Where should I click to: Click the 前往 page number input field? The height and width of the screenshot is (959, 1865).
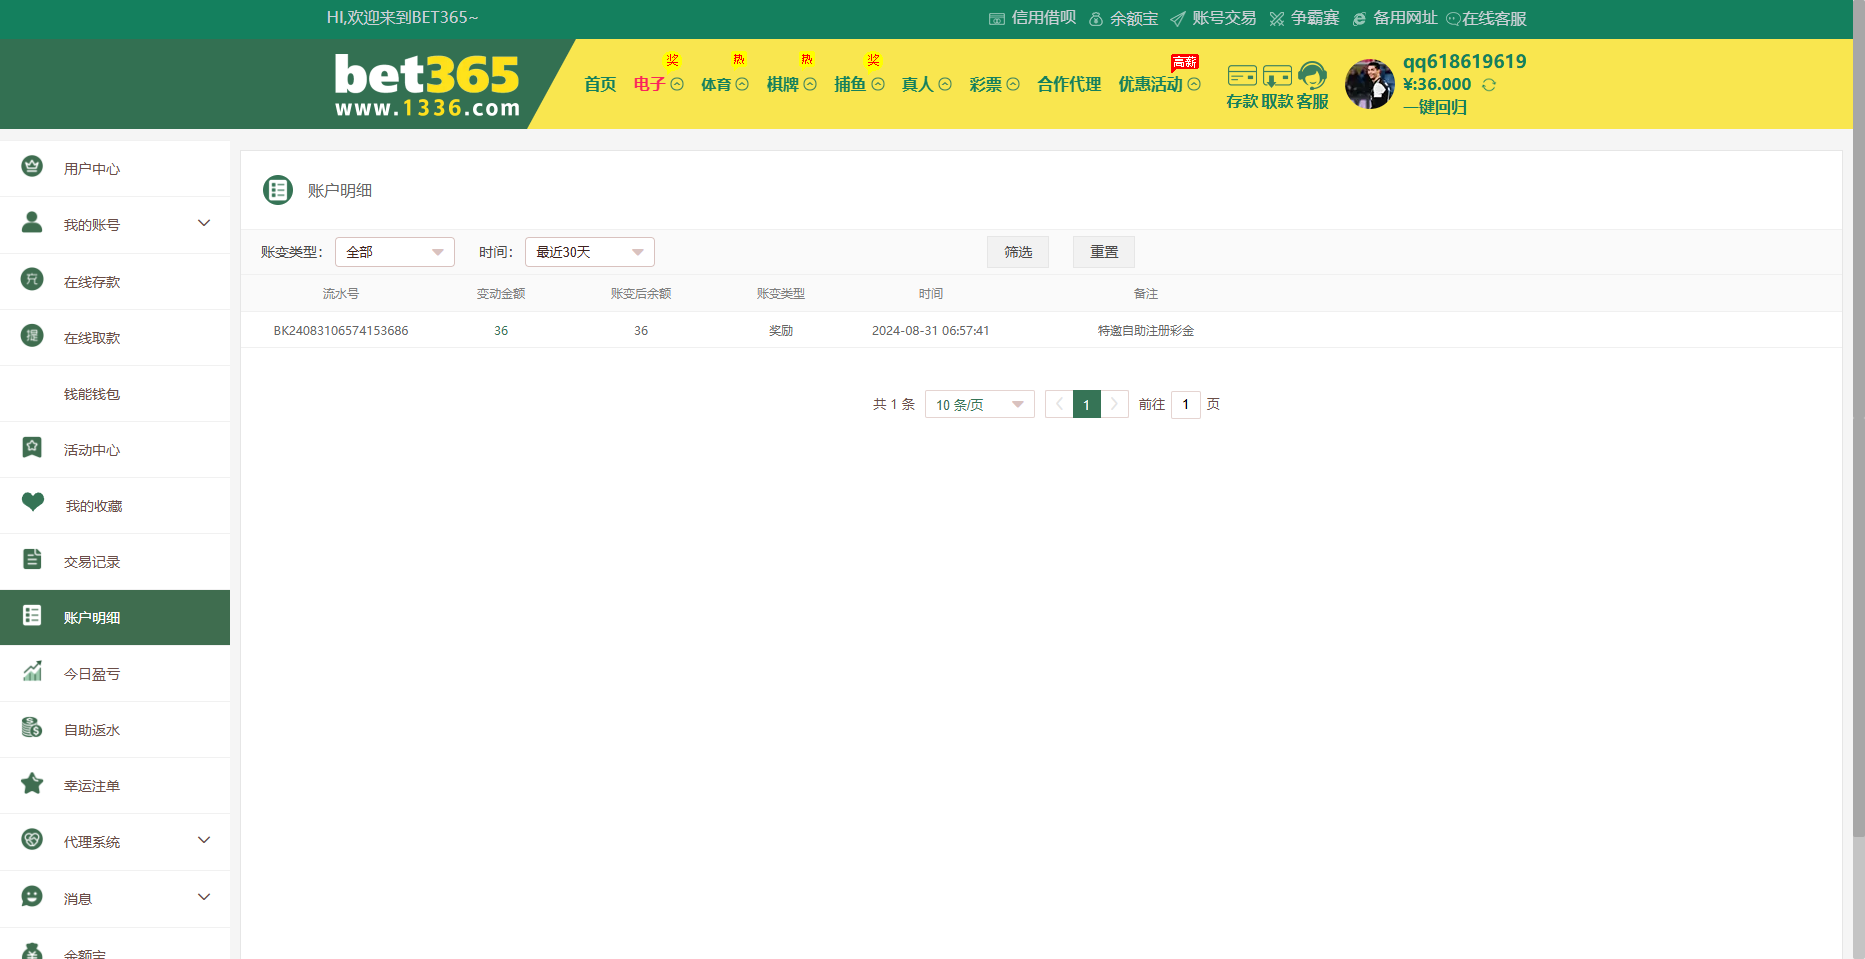[x=1185, y=404]
